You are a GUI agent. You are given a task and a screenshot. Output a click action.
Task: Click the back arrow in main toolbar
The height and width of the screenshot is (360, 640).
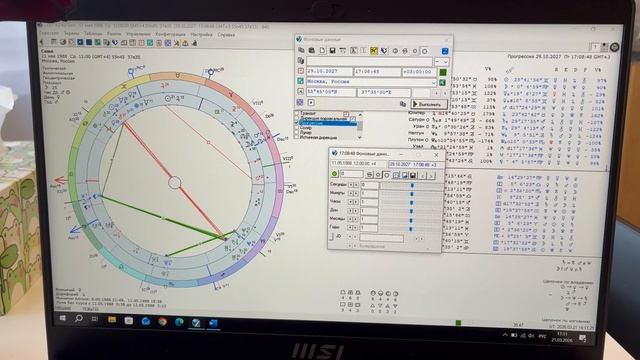[x=41, y=42]
